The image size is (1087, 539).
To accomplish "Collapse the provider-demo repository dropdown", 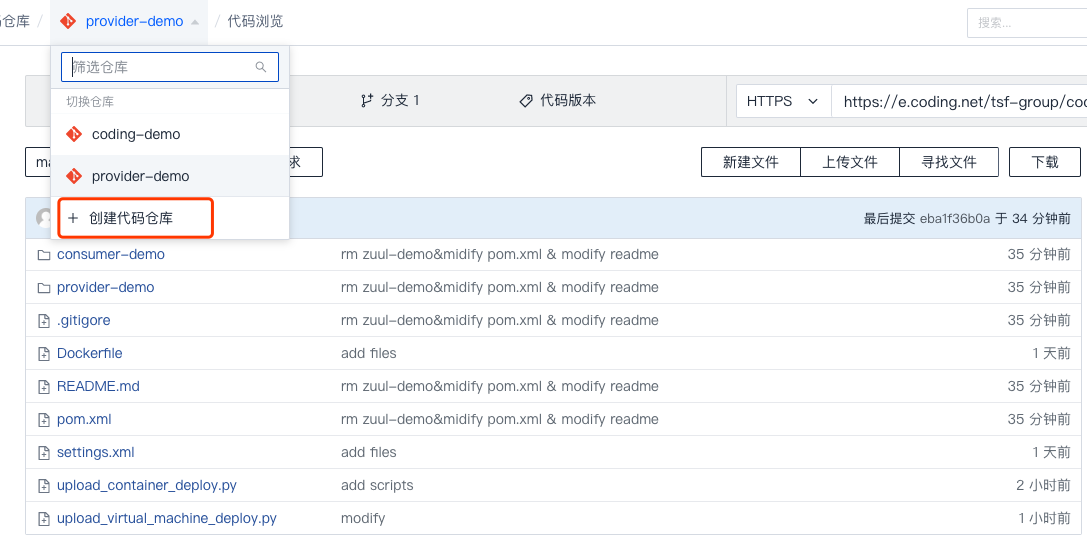I will [x=194, y=22].
